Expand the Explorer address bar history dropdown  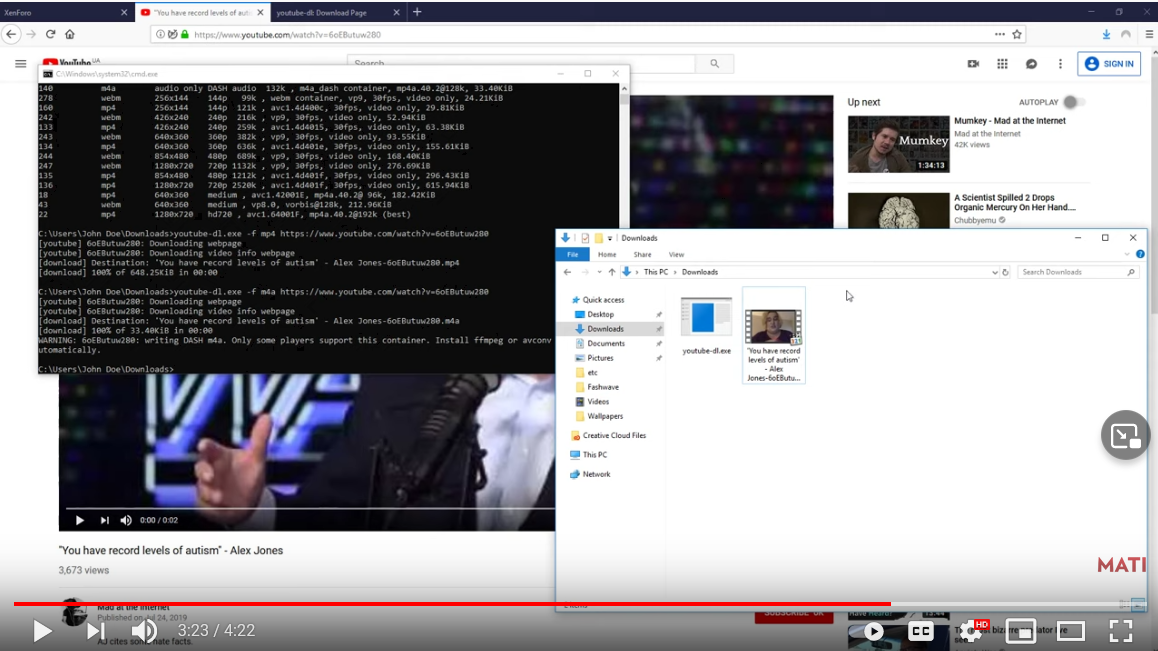click(x=995, y=273)
